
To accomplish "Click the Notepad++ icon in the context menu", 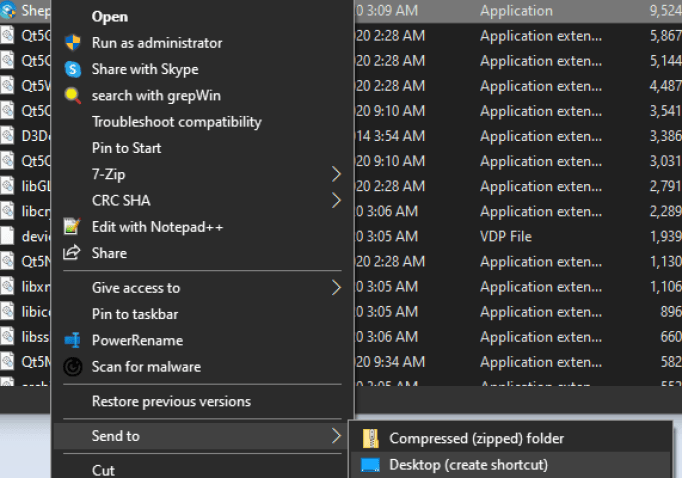I will point(72,227).
